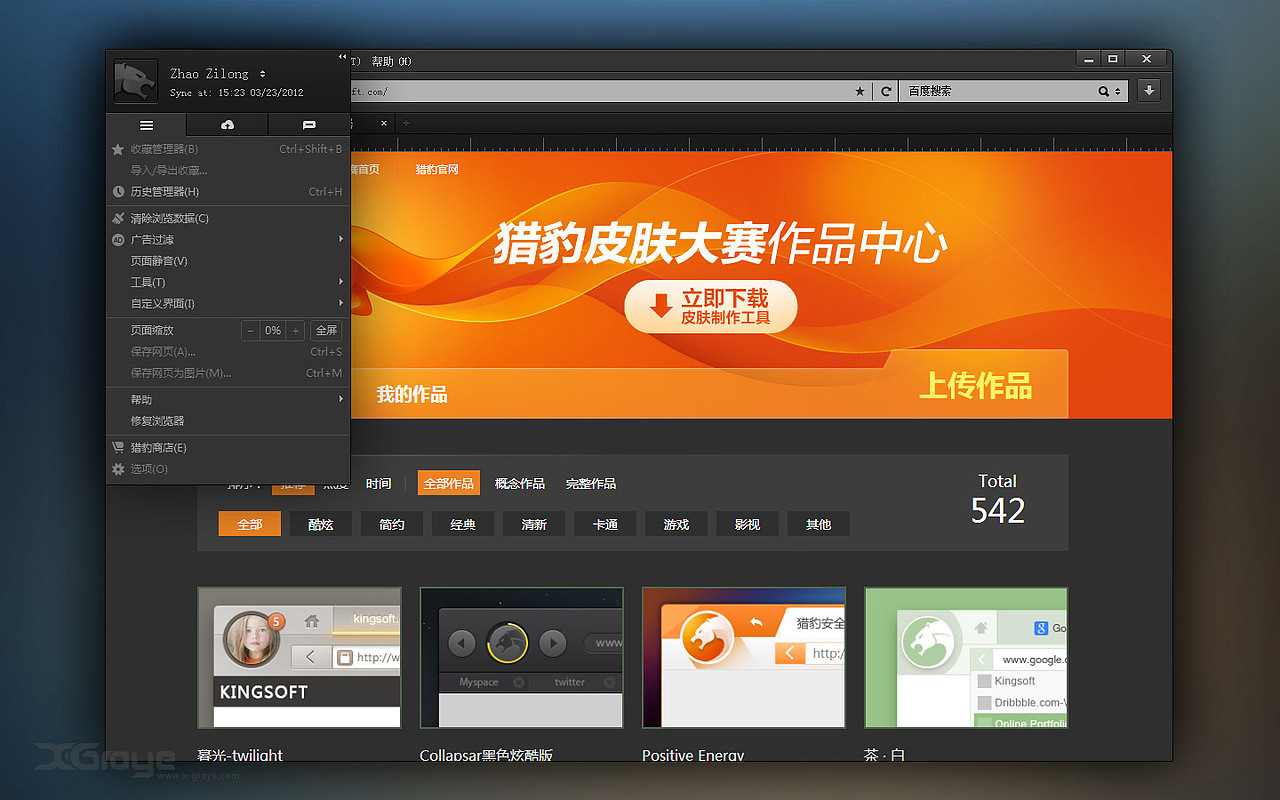Close the current browser tab with the x

[384, 124]
